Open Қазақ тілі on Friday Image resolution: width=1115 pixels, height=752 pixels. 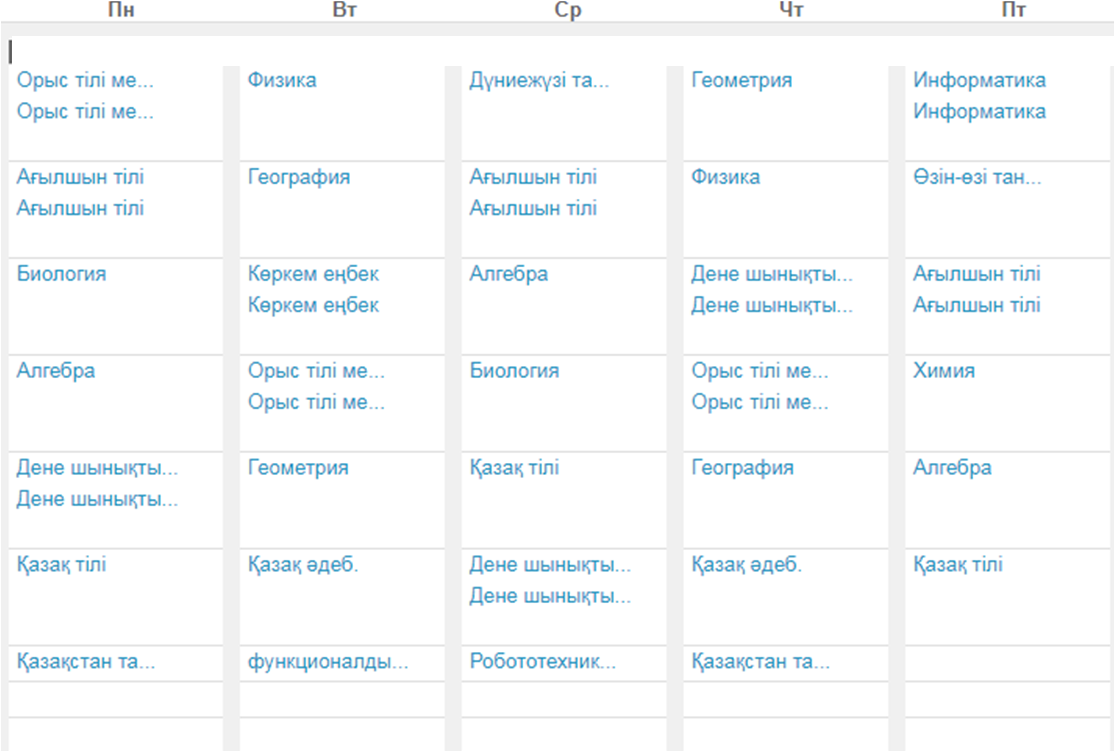(x=958, y=565)
